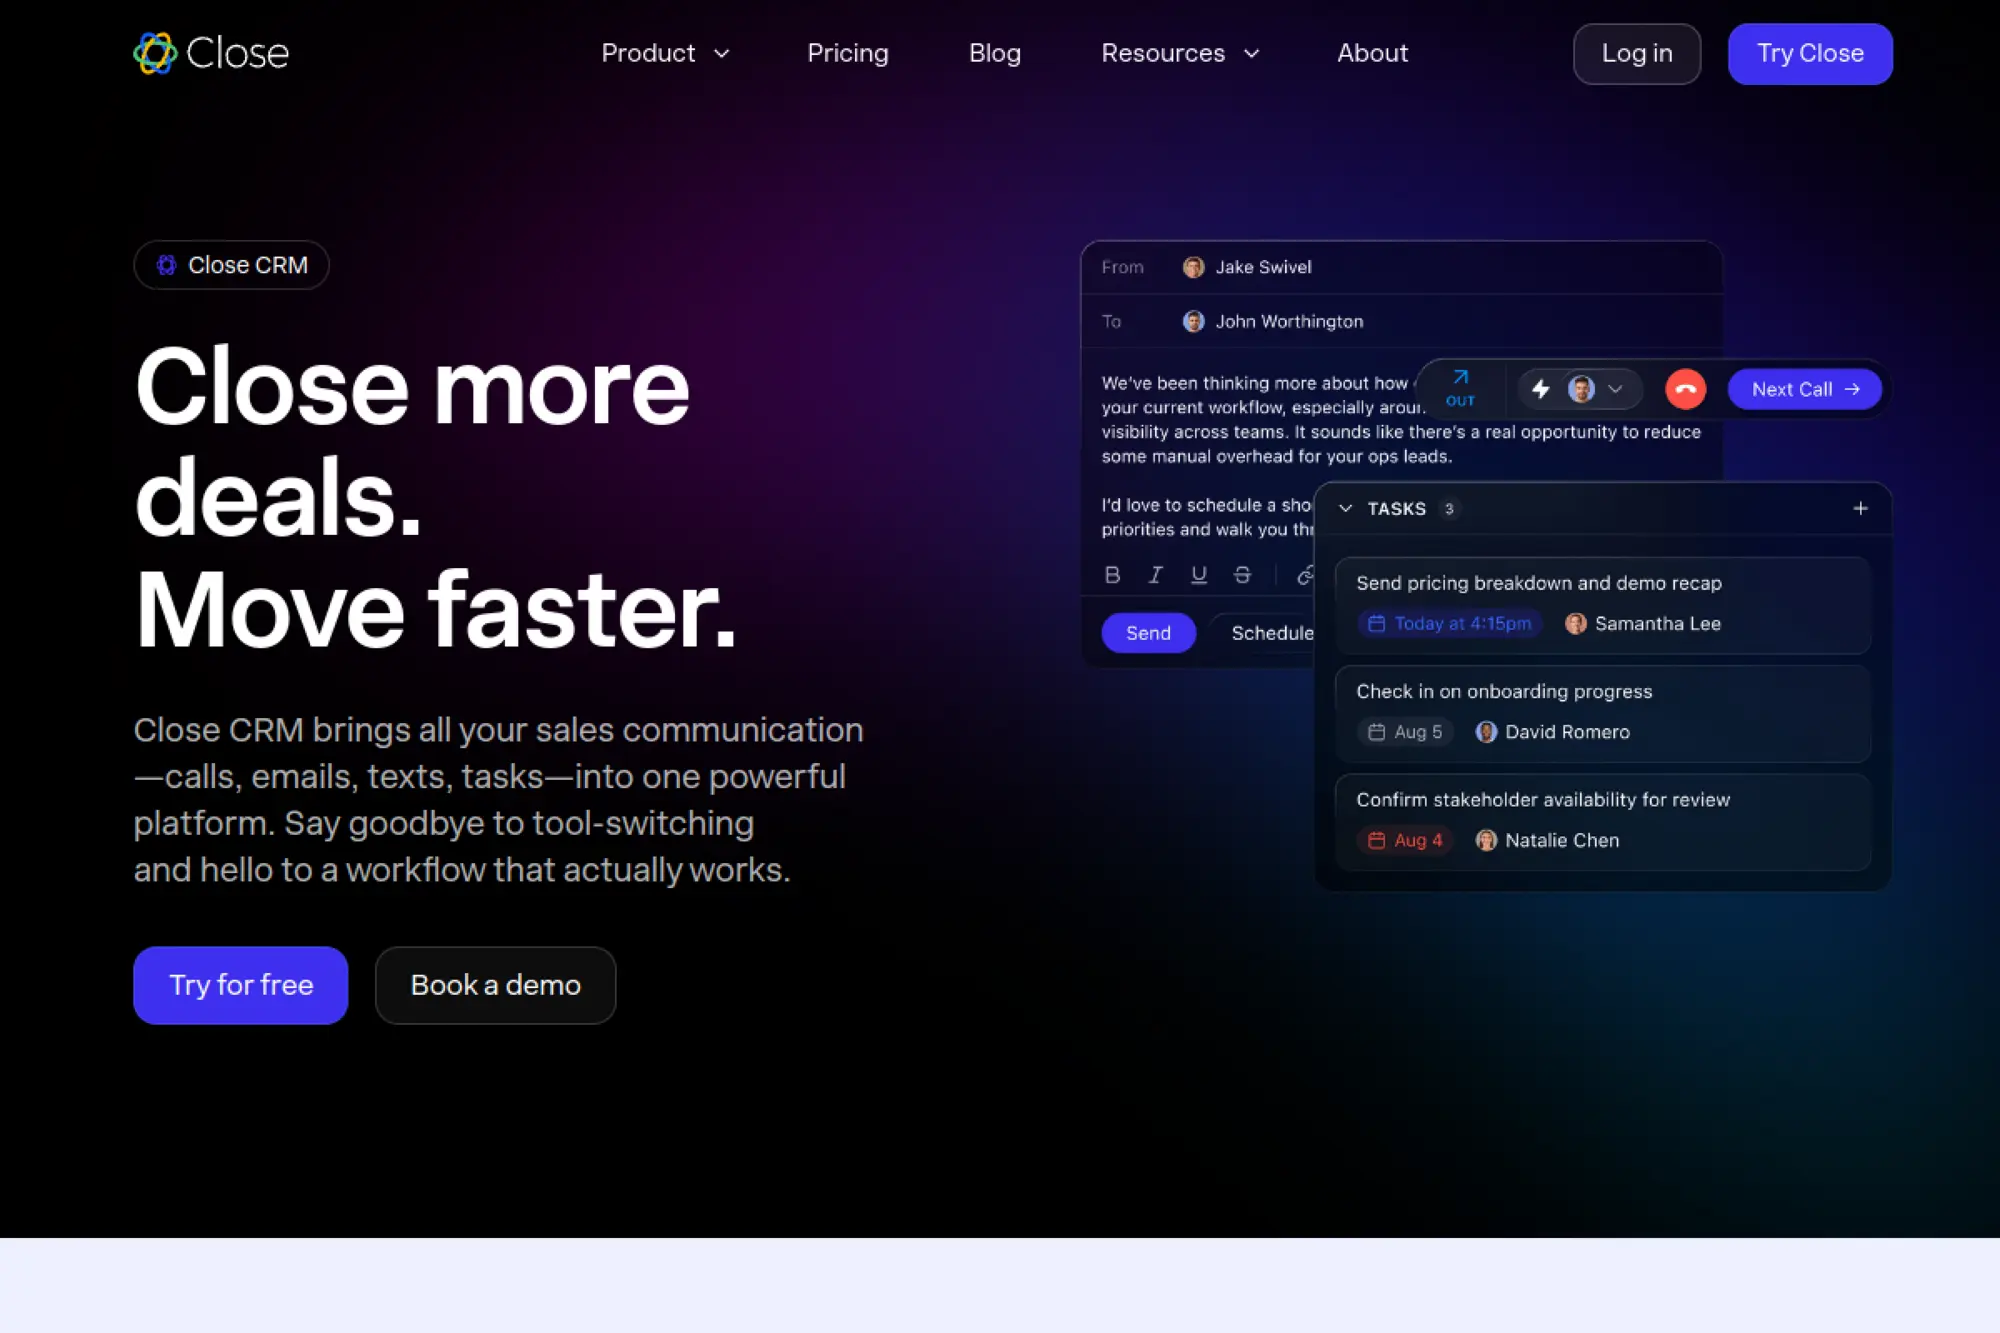Image resolution: width=2000 pixels, height=1333 pixels.
Task: Select the Today at 4:15pm date chip
Action: 1449,624
